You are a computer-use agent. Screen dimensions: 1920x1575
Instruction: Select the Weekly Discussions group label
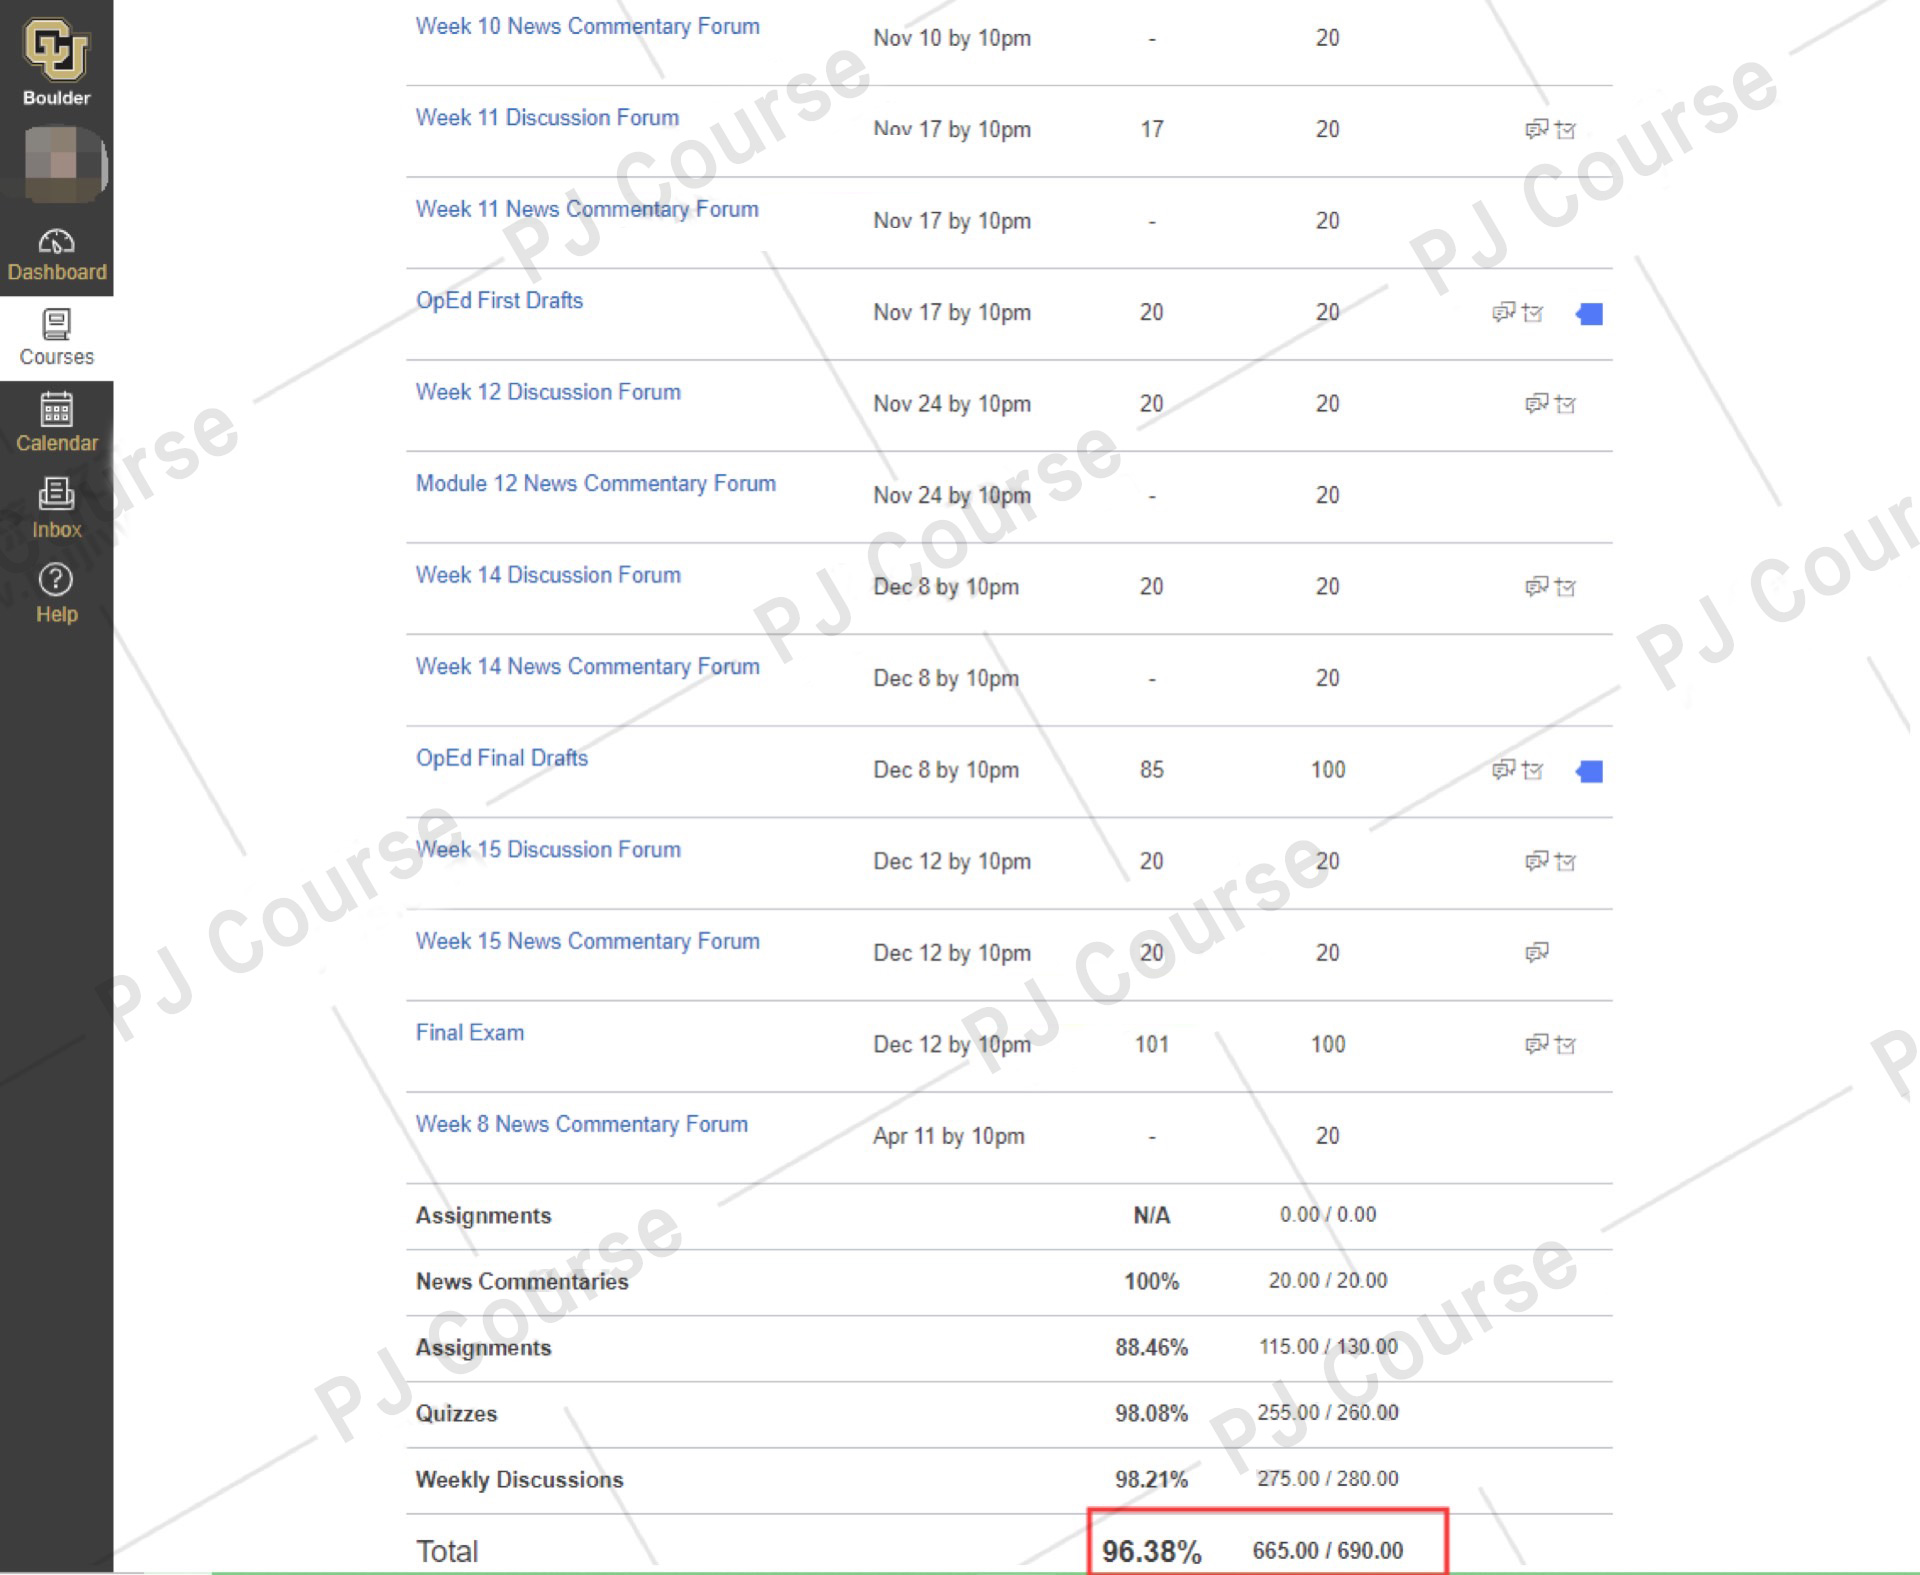click(x=519, y=1480)
